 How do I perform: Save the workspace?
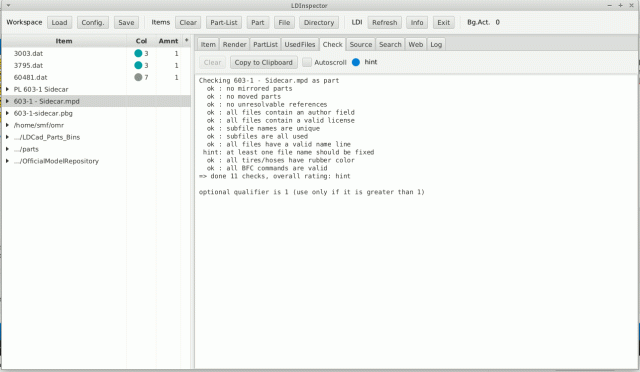pos(126,22)
